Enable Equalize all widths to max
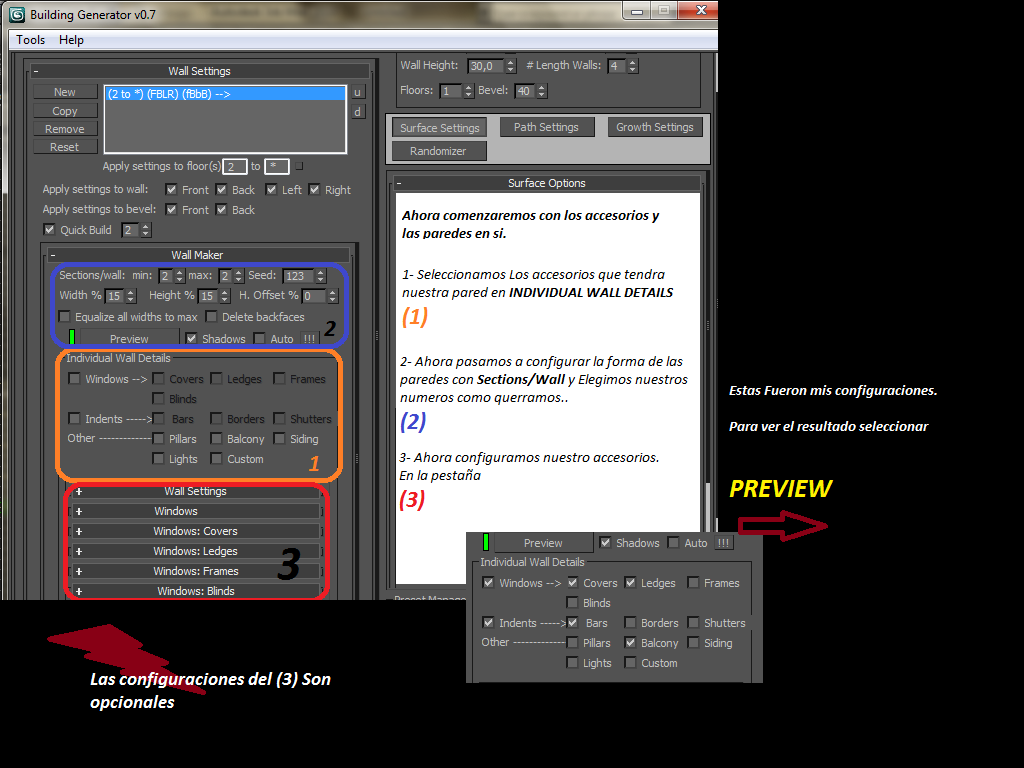Image resolution: width=1024 pixels, height=768 pixels. (65, 317)
